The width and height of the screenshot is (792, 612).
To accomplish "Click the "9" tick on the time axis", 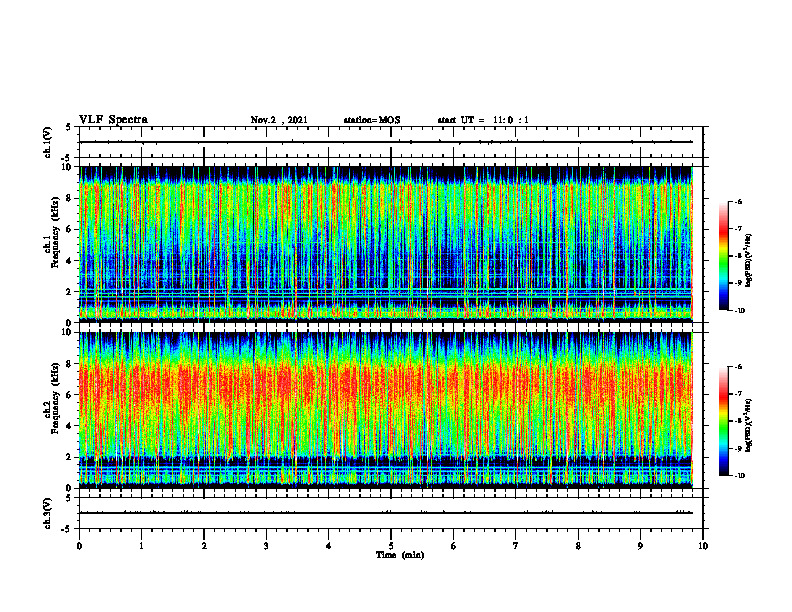I will click(640, 546).
